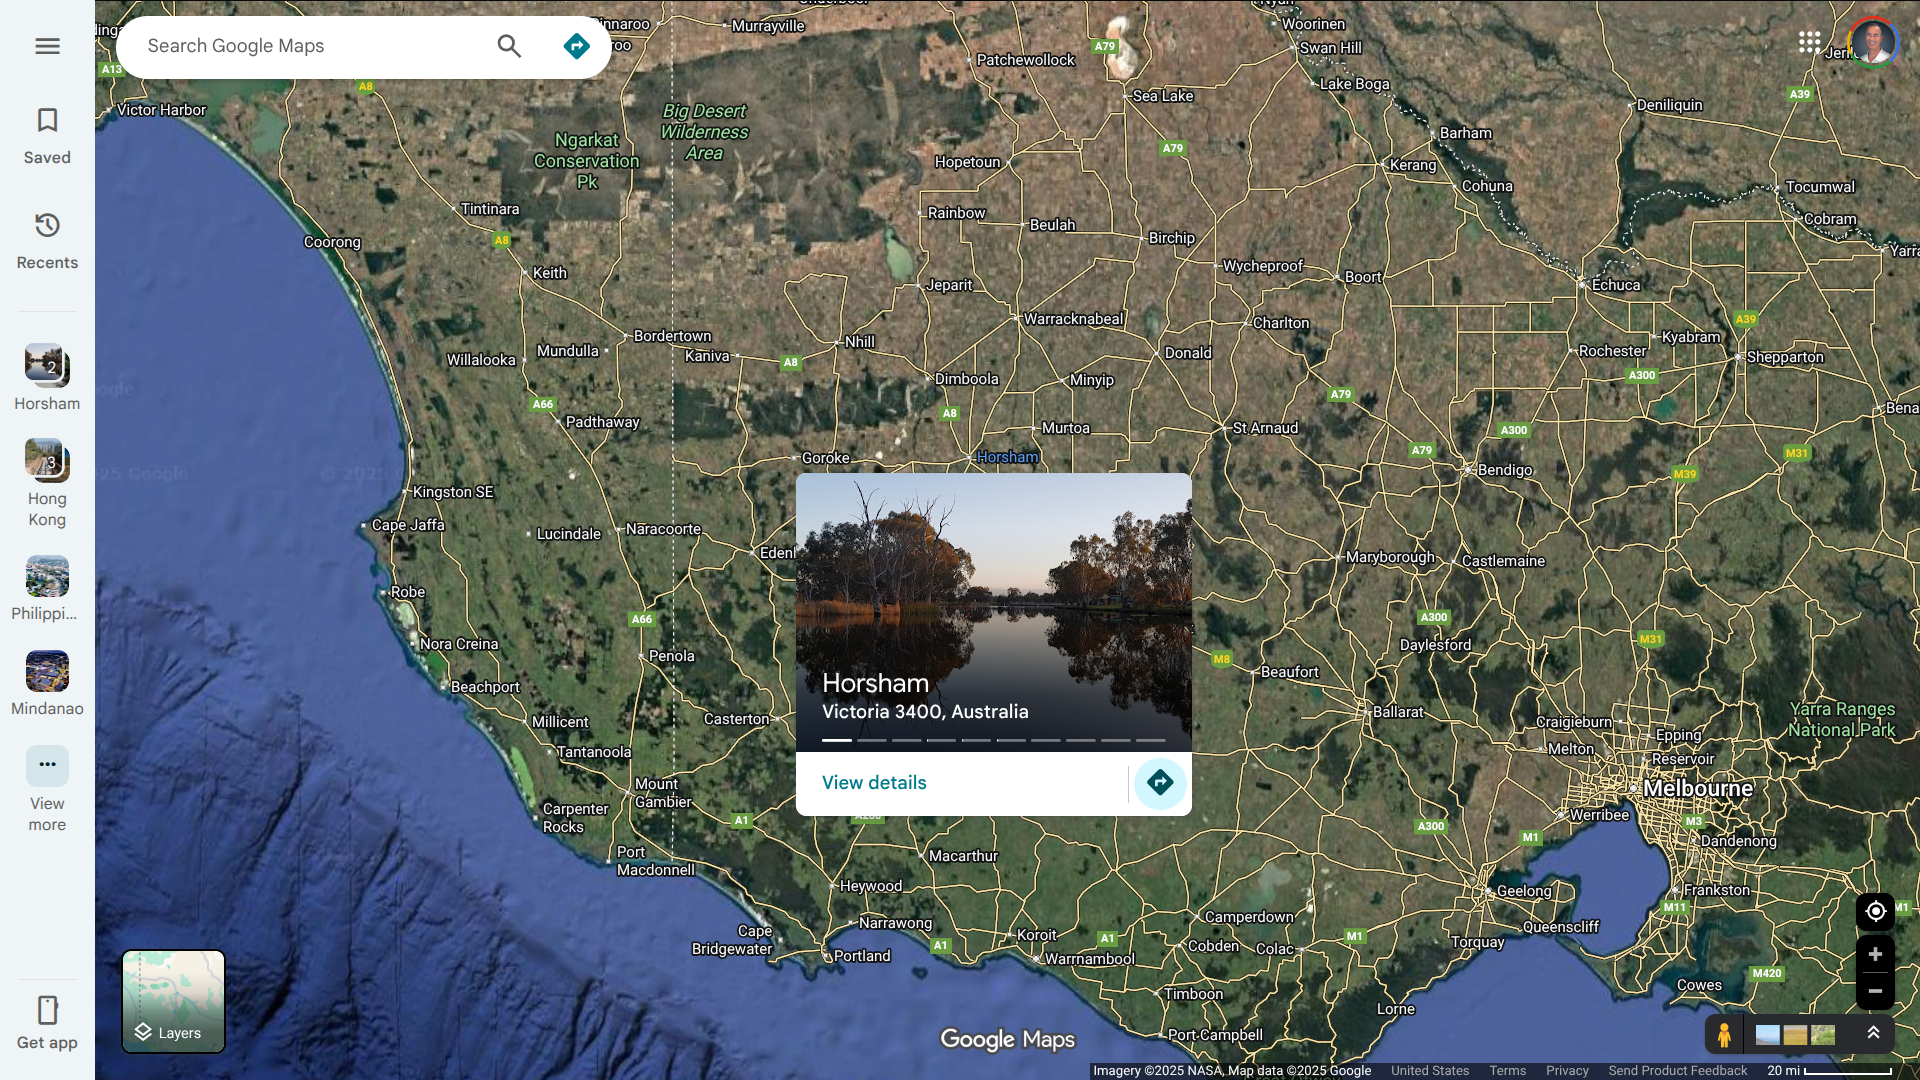Select second photo indicator on Horsham card
Viewport: 1920px width, 1080px height.
[871, 740]
